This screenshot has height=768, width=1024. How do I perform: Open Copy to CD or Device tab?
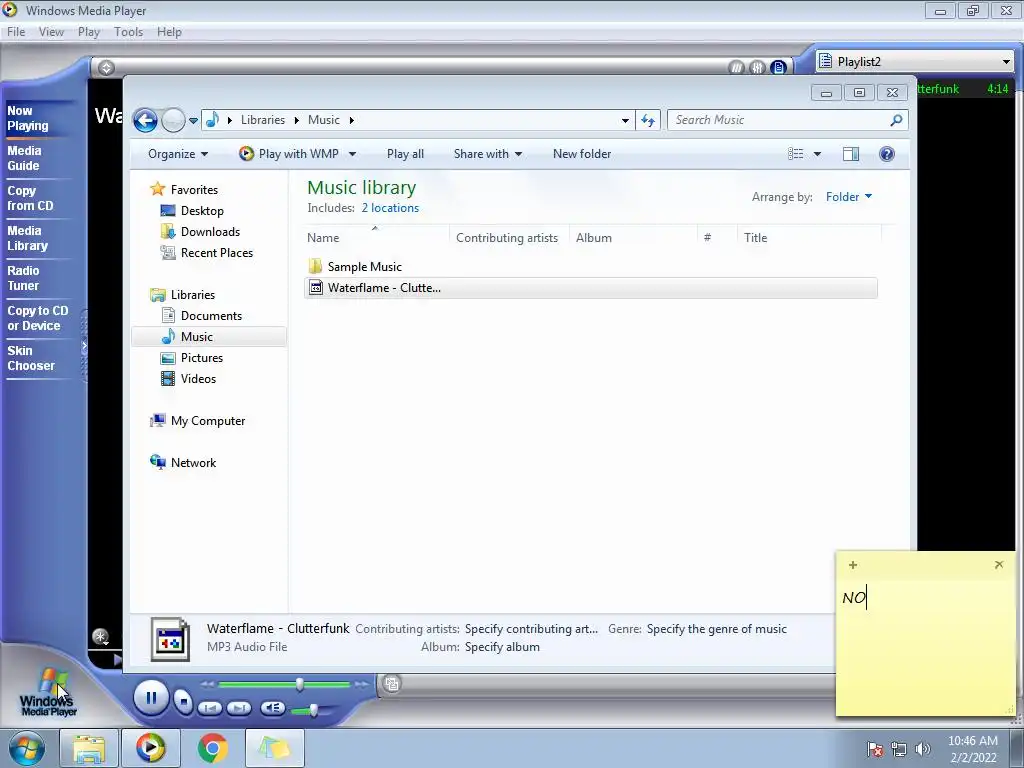point(37,318)
